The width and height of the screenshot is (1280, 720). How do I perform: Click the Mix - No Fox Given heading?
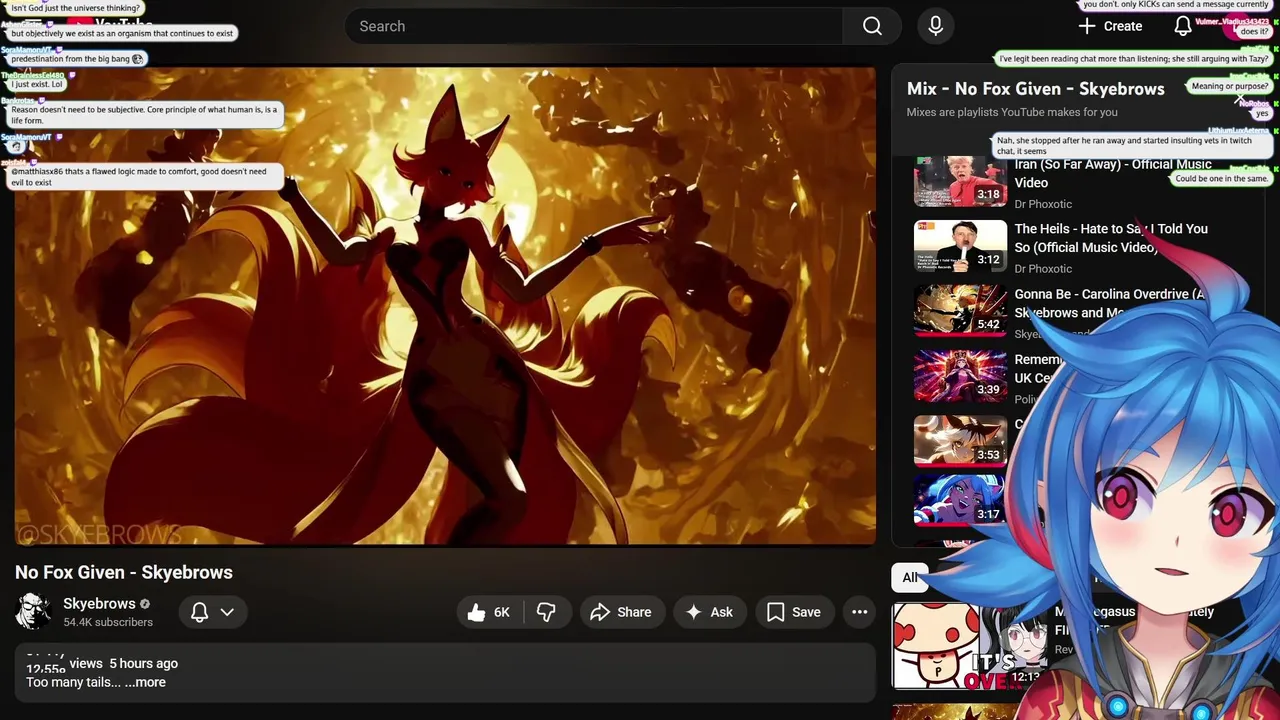tap(1035, 88)
